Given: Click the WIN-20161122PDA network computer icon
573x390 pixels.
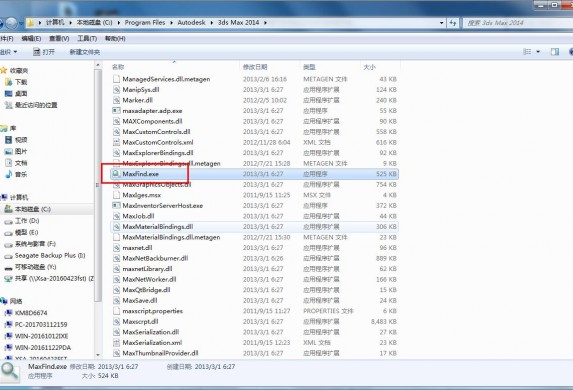Looking at the screenshot, I should coord(8,348).
